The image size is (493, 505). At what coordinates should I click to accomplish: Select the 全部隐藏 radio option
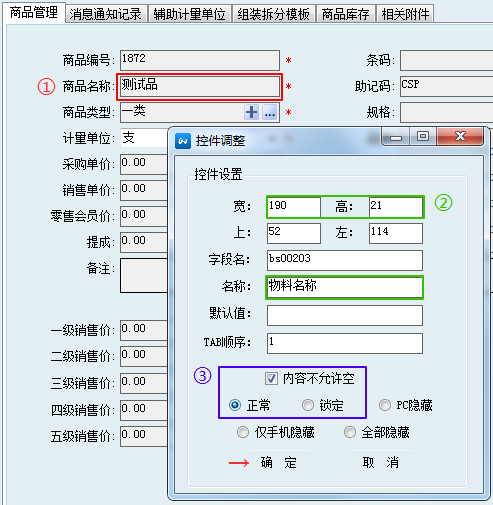coord(350,432)
